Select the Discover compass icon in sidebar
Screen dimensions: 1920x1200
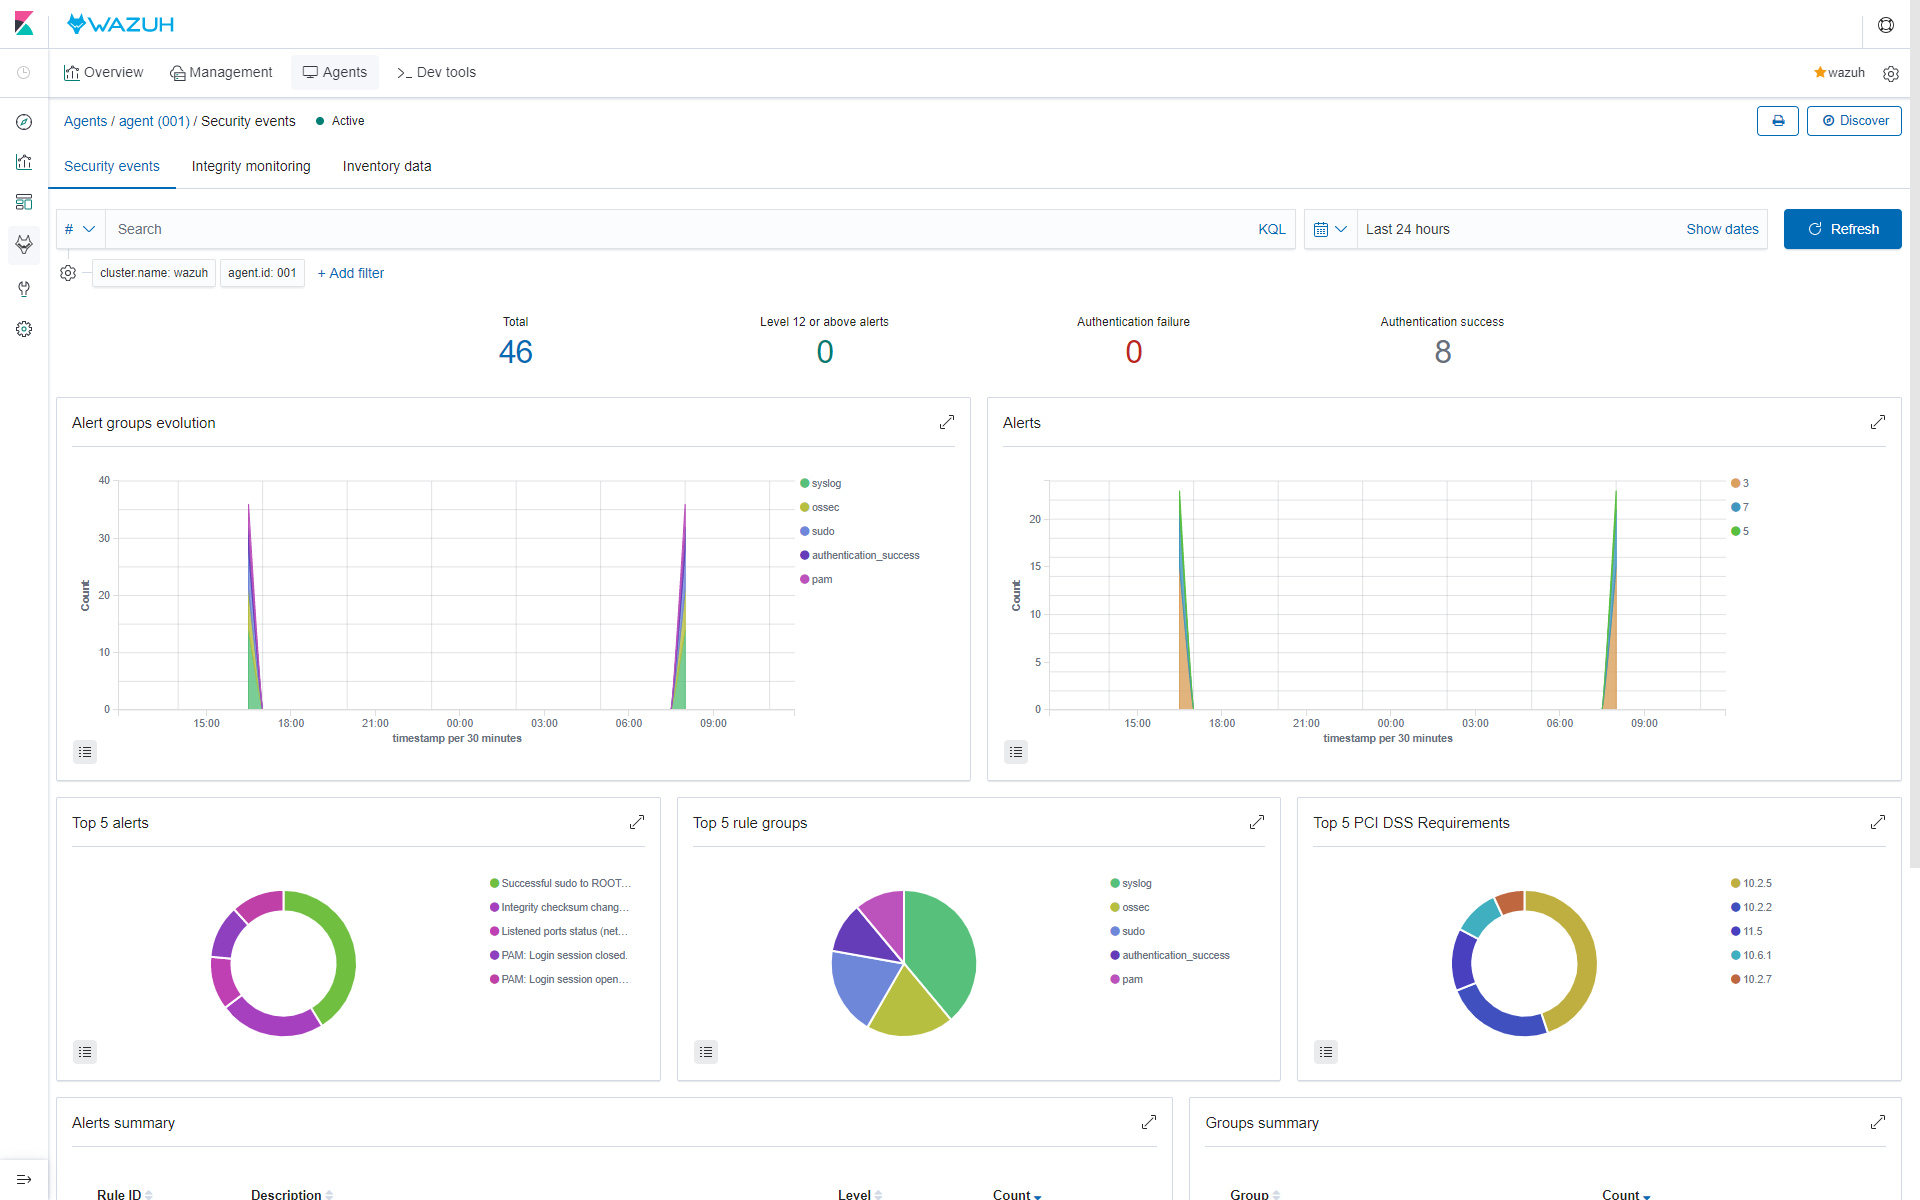[x=24, y=122]
